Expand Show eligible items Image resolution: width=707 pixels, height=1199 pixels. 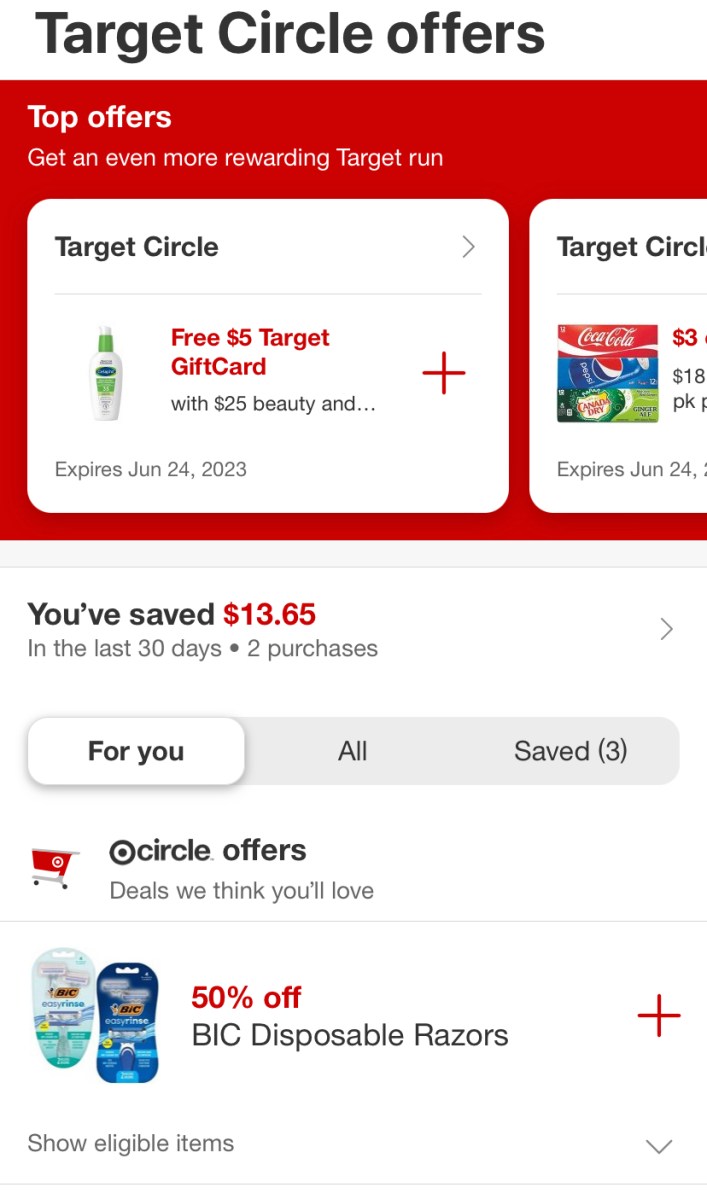[130, 1143]
